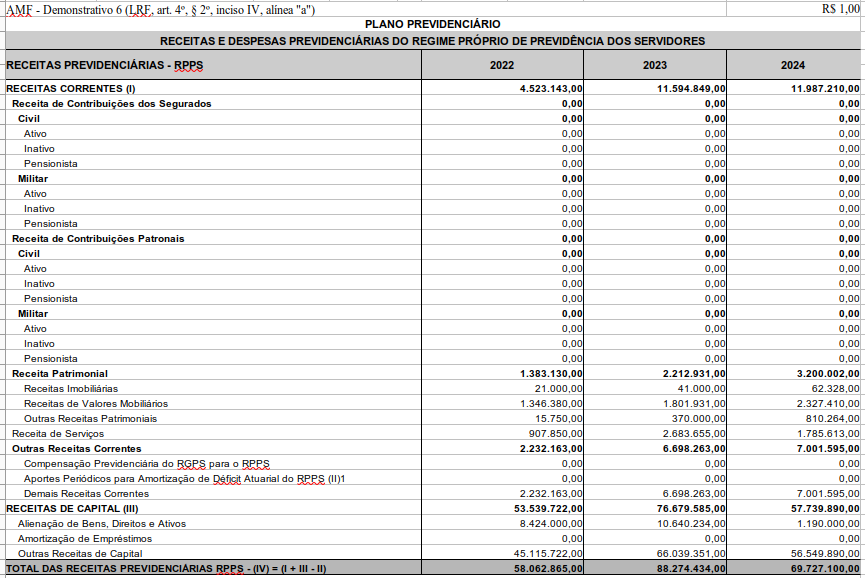Click the value 4.523.143,00 in 2022 column
This screenshot has height=578, width=865.
(550, 89)
